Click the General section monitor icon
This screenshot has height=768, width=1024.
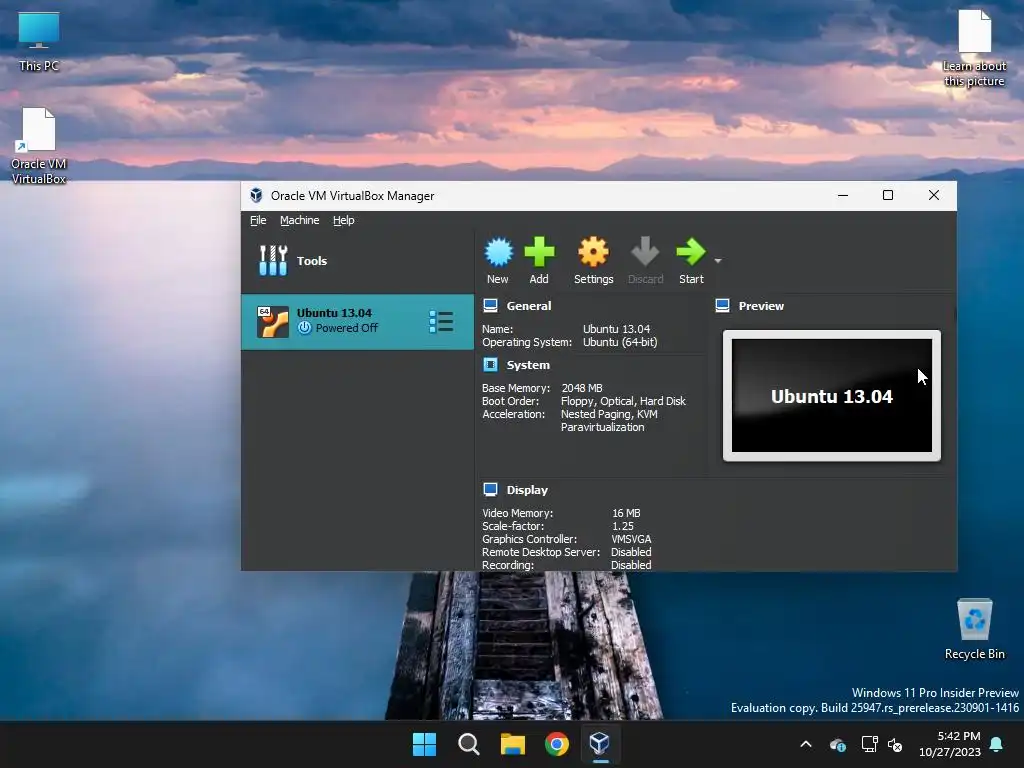pyautogui.click(x=490, y=306)
